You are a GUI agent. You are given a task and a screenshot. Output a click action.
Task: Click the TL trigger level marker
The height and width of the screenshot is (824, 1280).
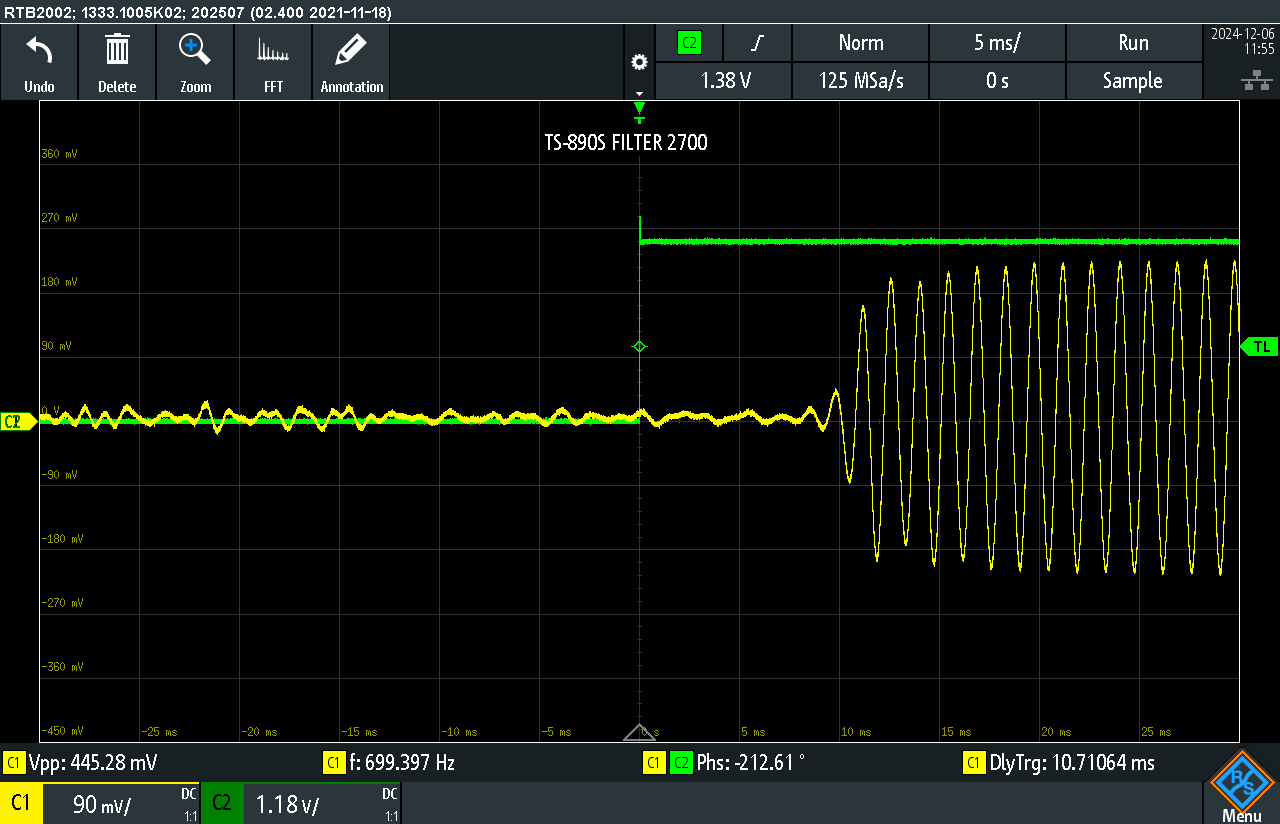coord(1260,346)
